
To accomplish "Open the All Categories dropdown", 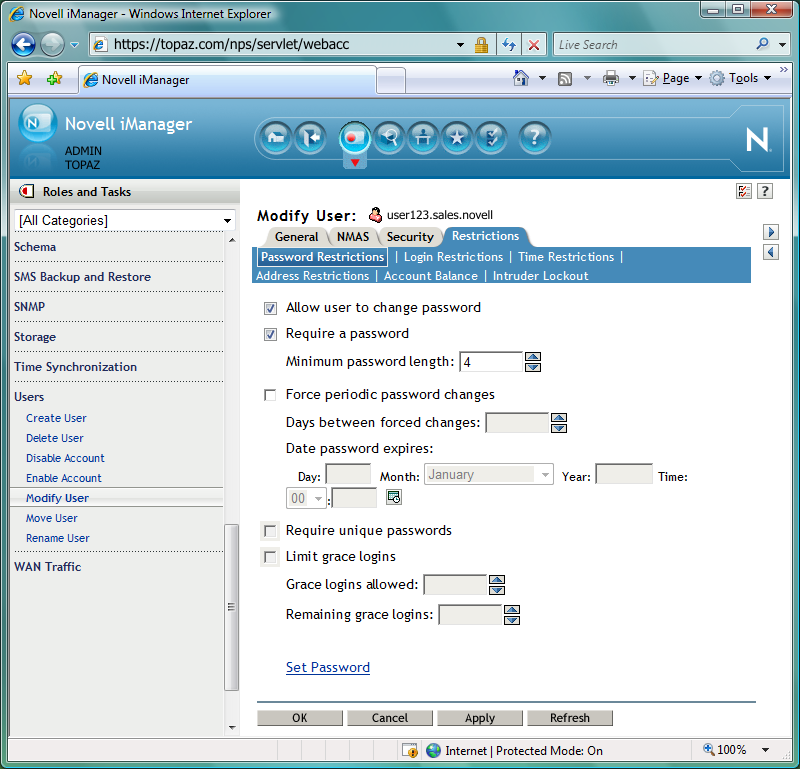I will [126, 220].
